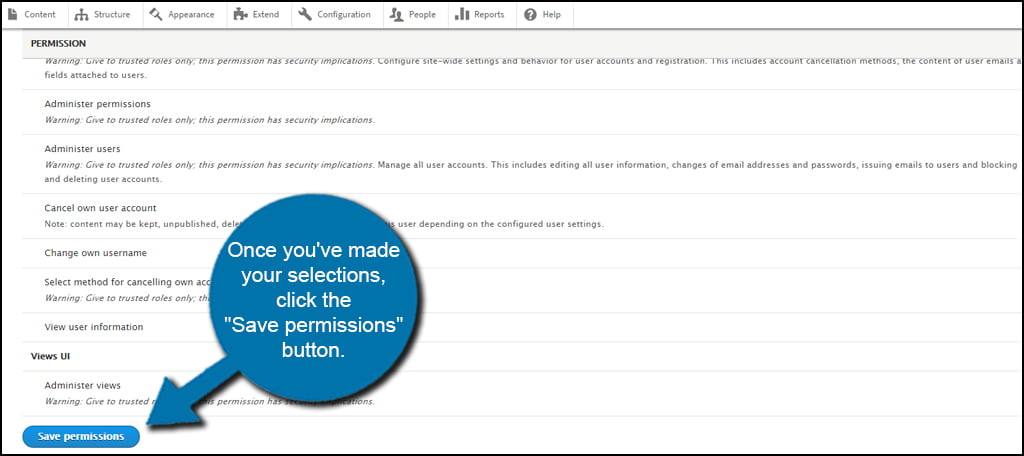The width and height of the screenshot is (1024, 456).
Task: Click the Extend puzzle piece icon
Action: pos(240,14)
